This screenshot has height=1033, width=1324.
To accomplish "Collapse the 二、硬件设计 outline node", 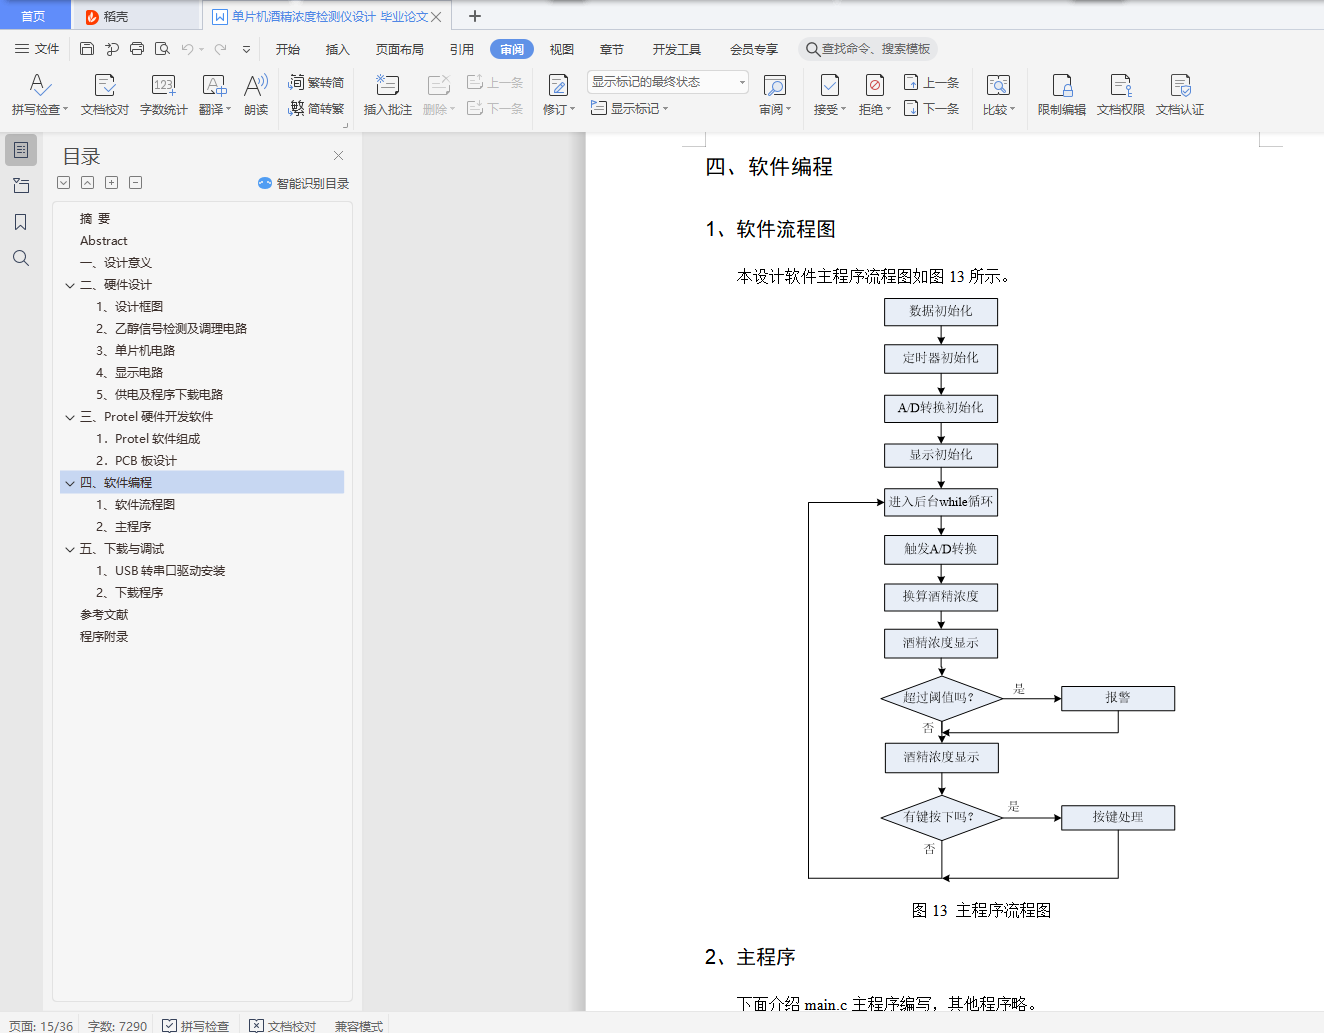I will pyautogui.click(x=70, y=285).
